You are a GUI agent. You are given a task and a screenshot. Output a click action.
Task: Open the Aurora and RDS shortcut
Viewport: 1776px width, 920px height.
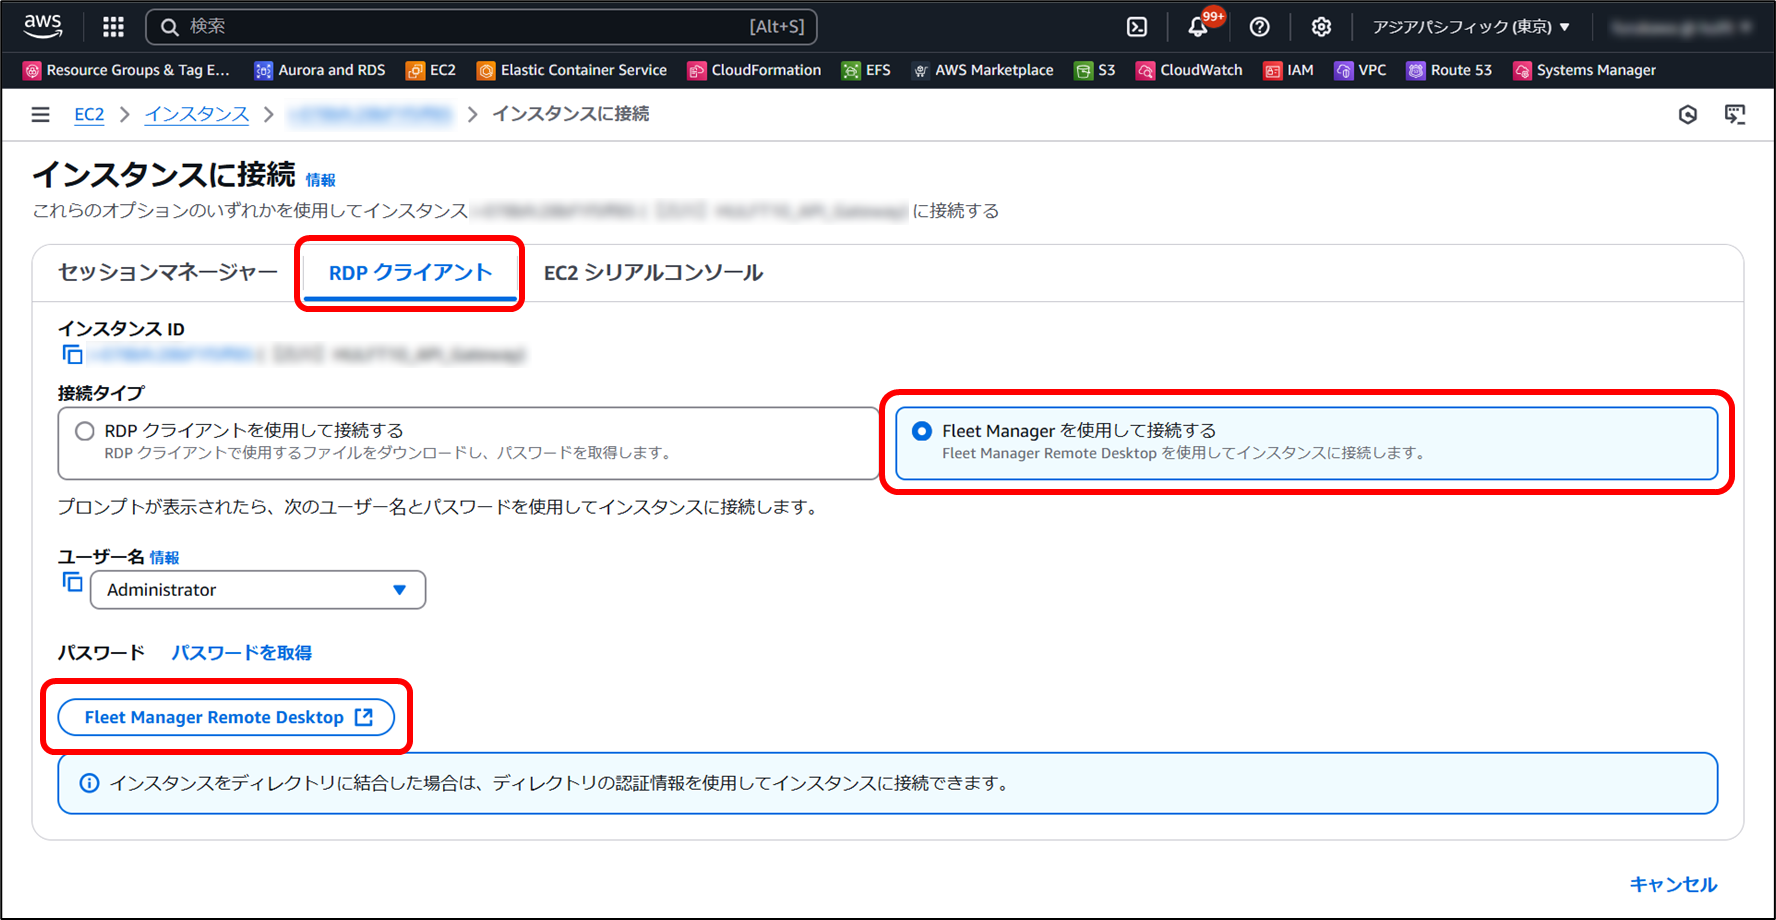[320, 70]
